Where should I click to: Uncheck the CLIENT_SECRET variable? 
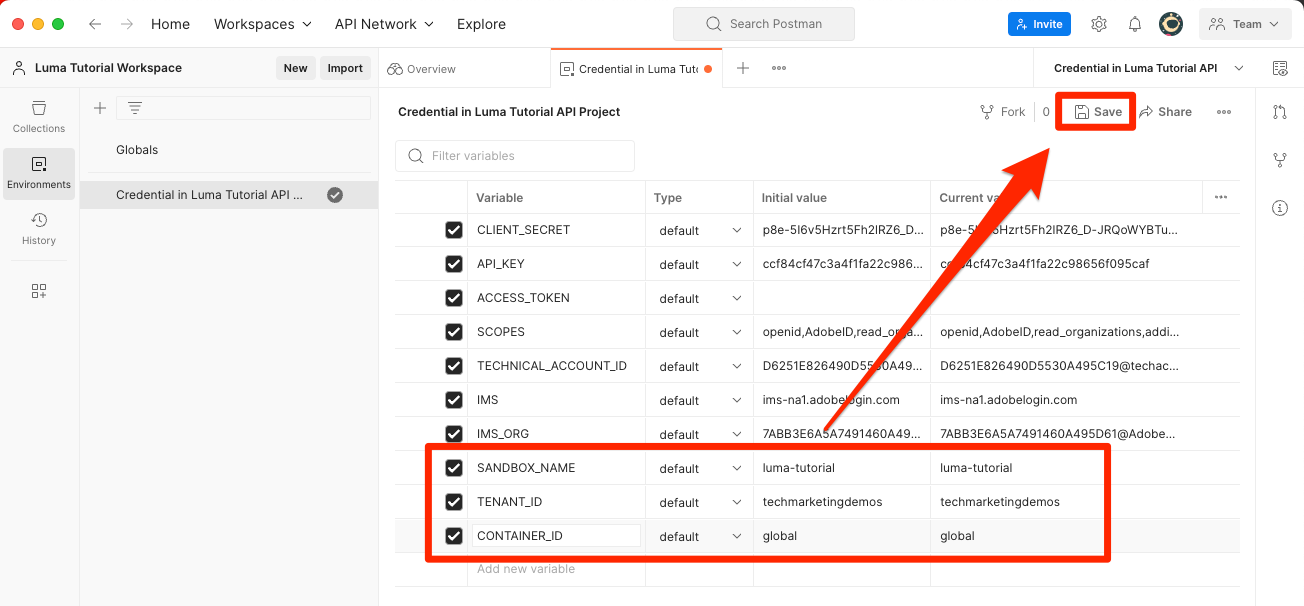point(454,230)
